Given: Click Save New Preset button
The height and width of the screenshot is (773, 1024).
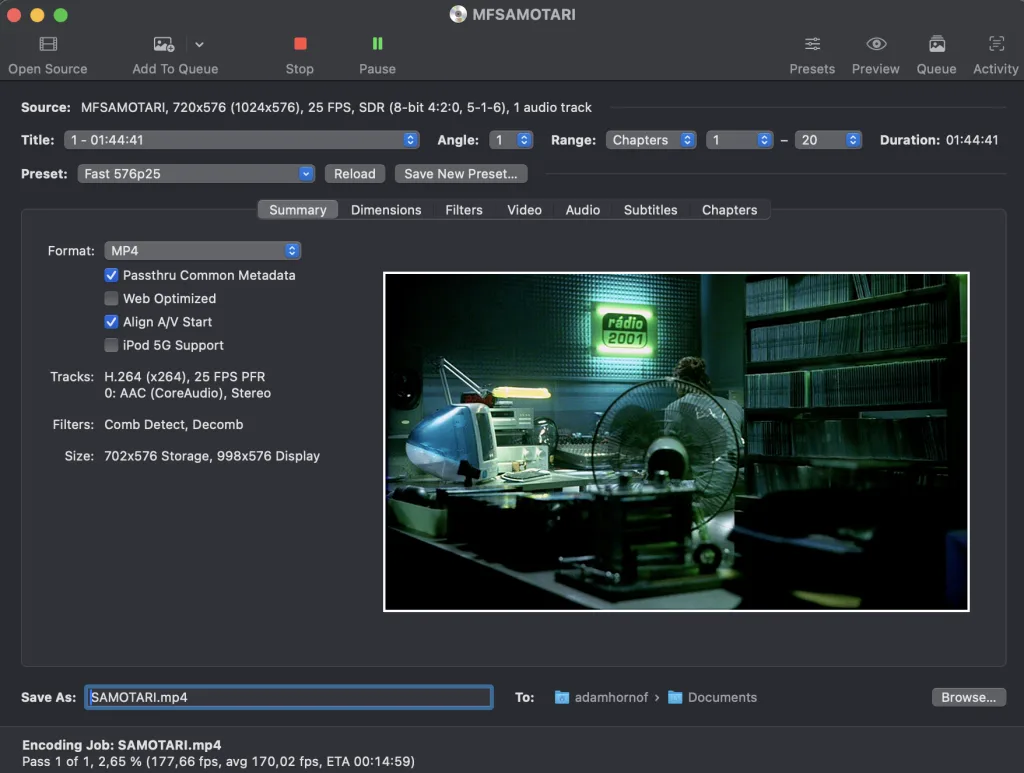Looking at the screenshot, I should point(461,174).
